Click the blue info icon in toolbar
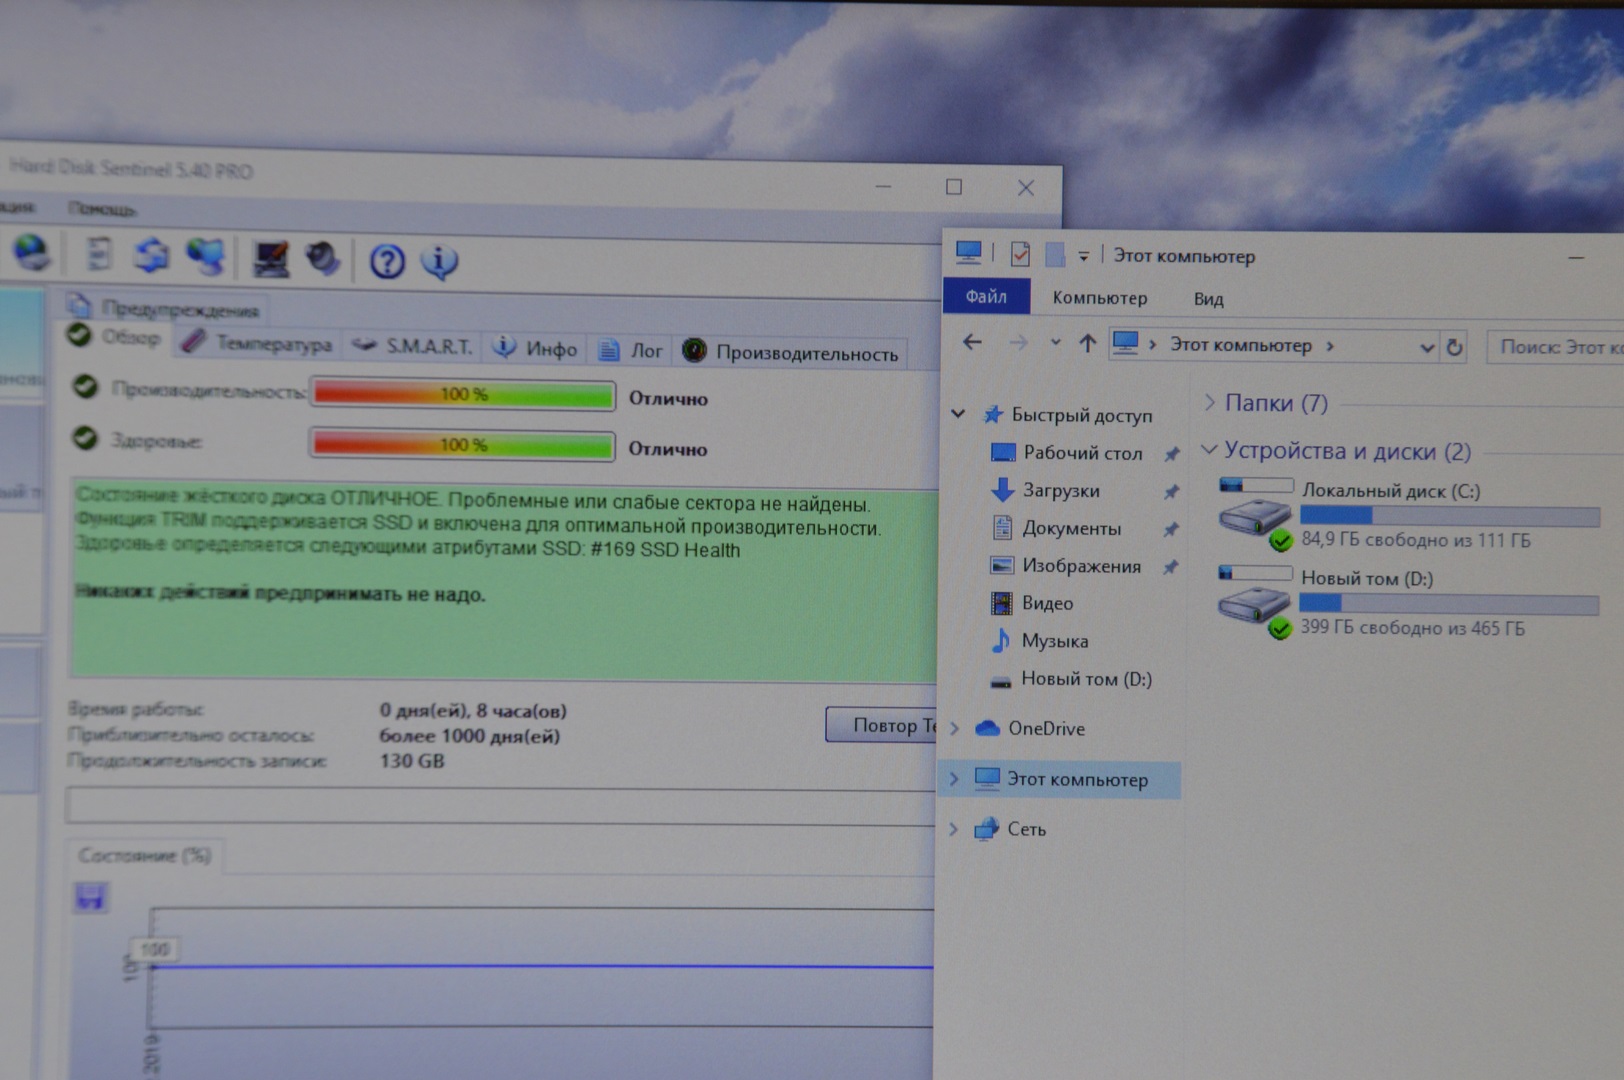This screenshot has width=1624, height=1080. pyautogui.click(x=439, y=262)
